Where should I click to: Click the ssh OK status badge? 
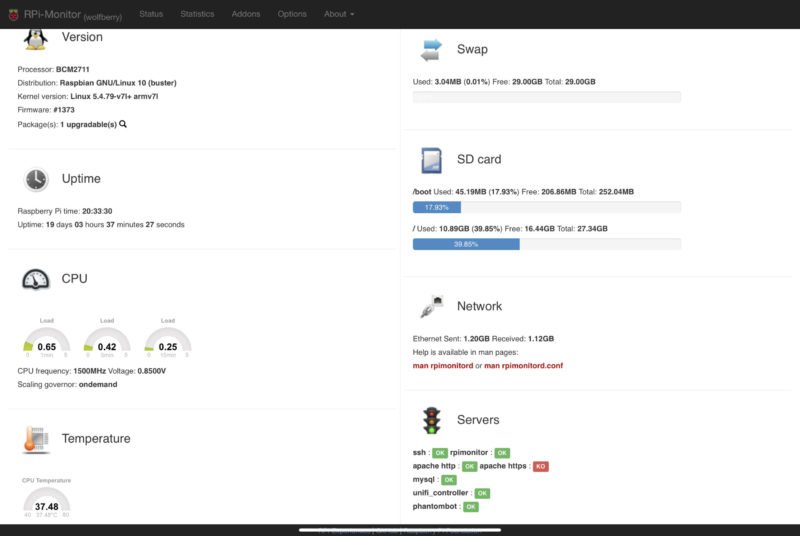click(440, 453)
